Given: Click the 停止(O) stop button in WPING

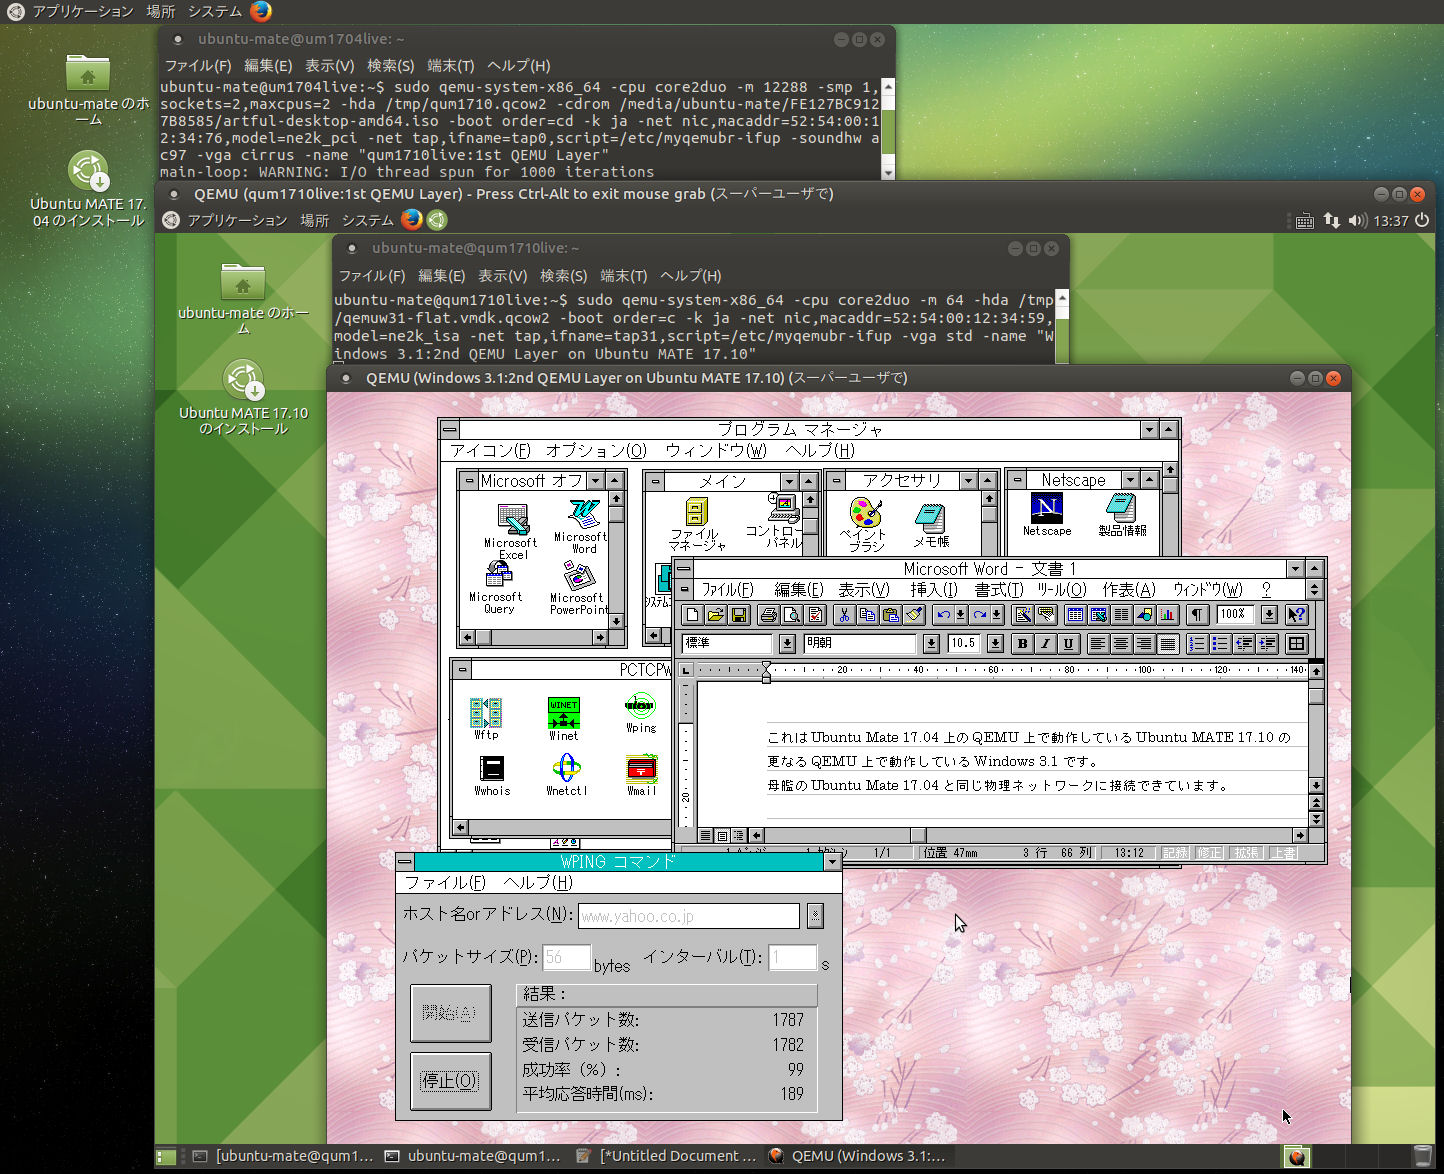Looking at the screenshot, I should coord(450,1080).
